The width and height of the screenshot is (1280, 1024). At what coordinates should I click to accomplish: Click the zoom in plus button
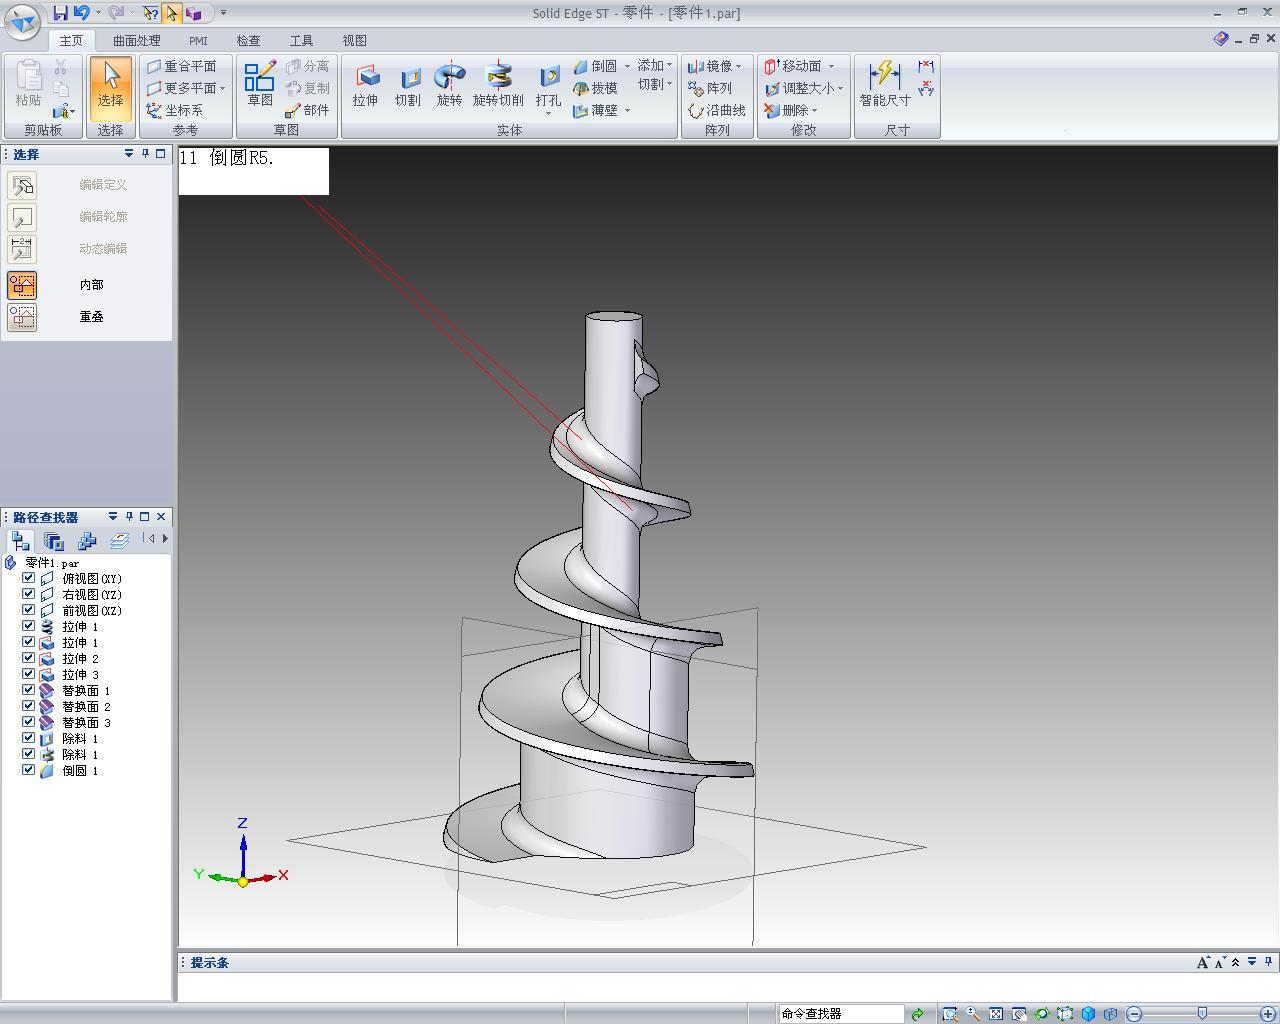click(1270, 1014)
